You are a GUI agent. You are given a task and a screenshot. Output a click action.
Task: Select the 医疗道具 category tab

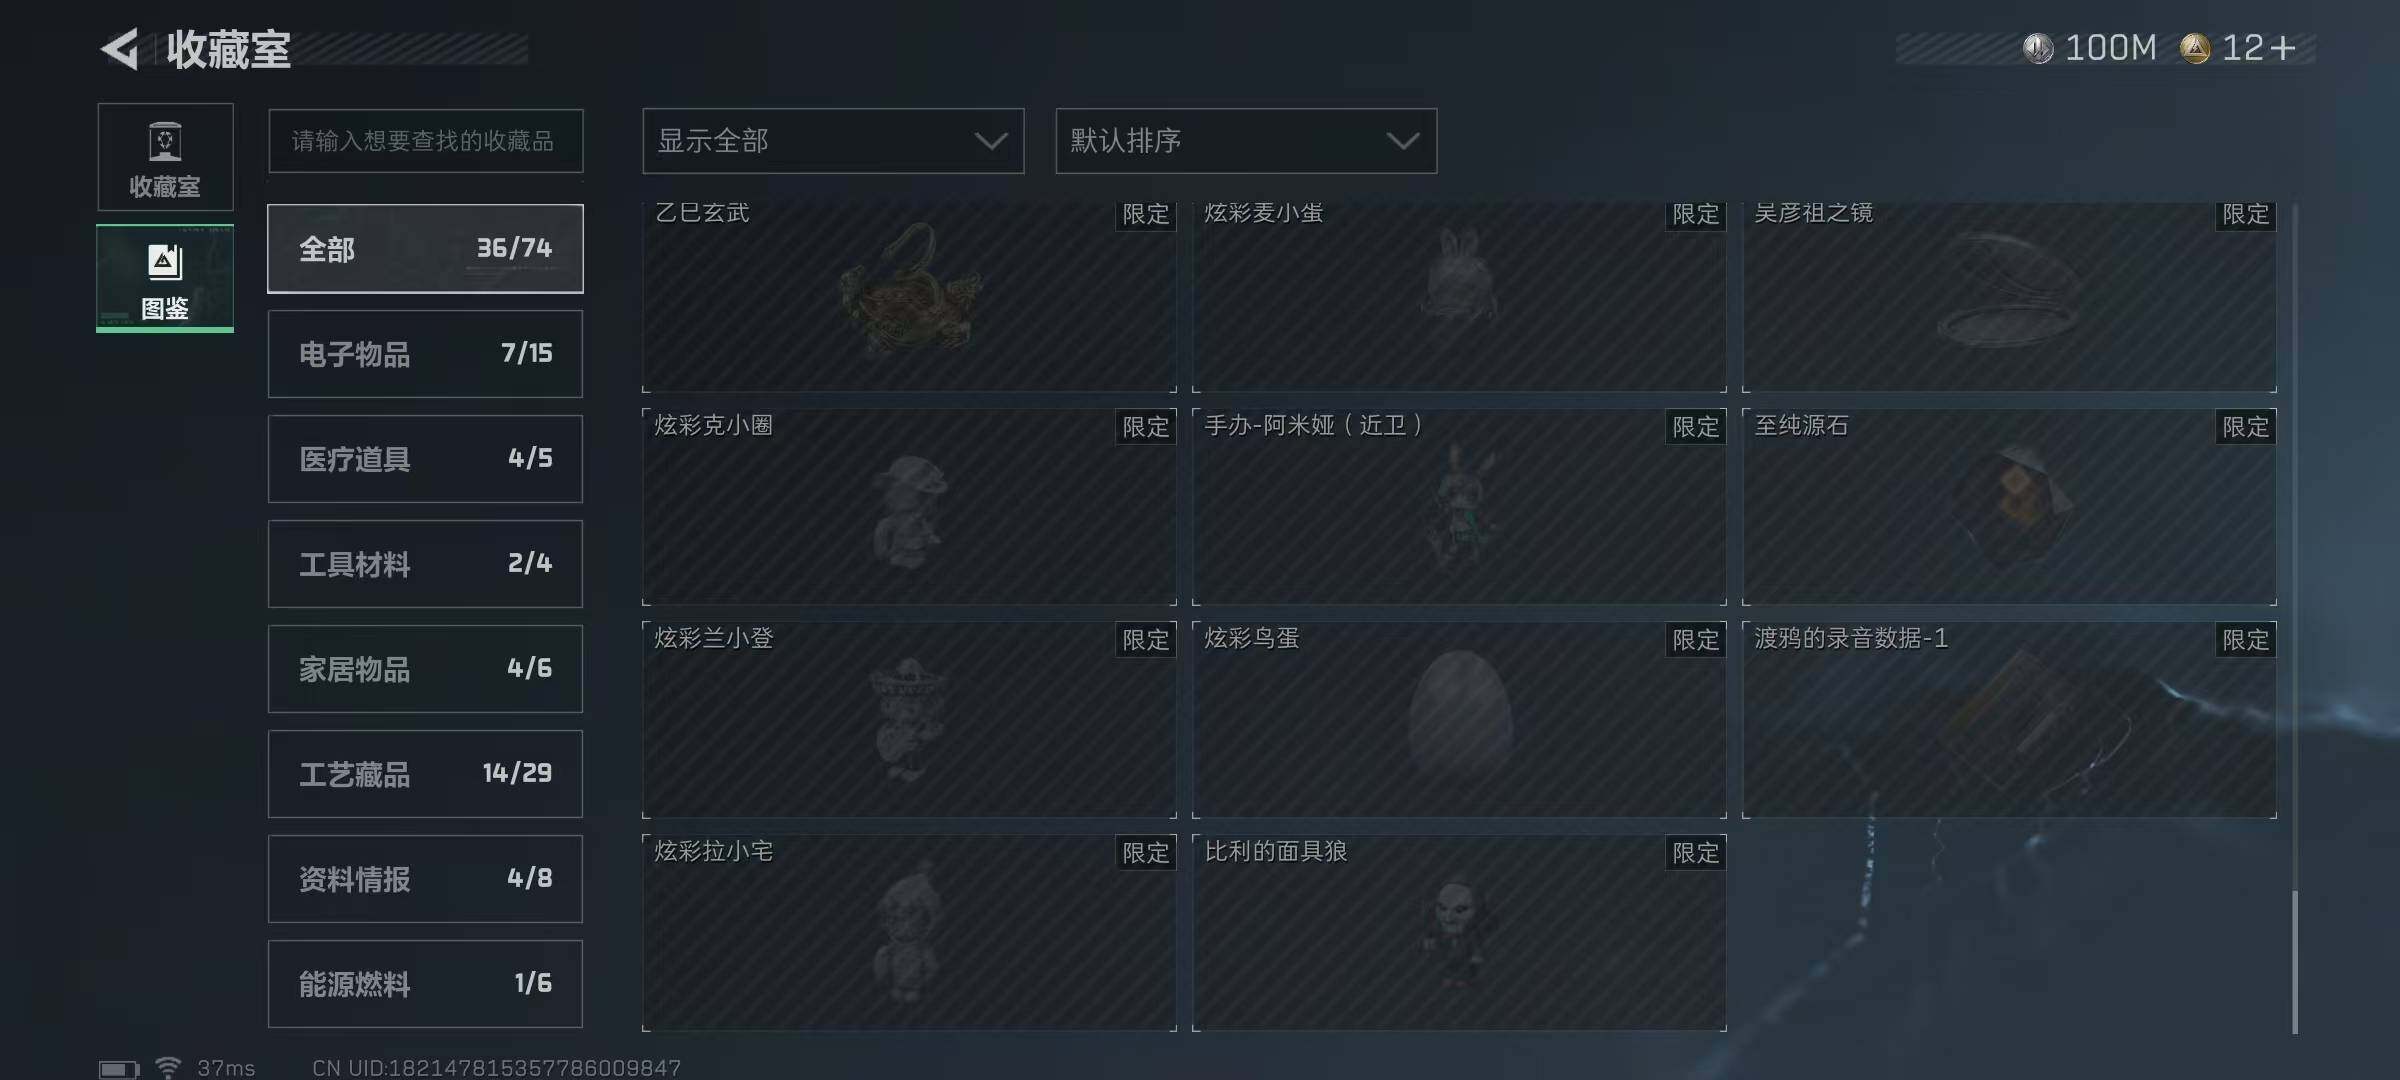(425, 459)
